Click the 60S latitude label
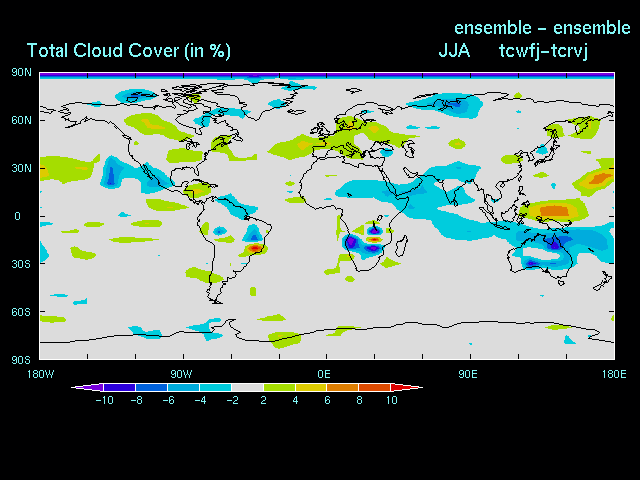 (x=21, y=312)
